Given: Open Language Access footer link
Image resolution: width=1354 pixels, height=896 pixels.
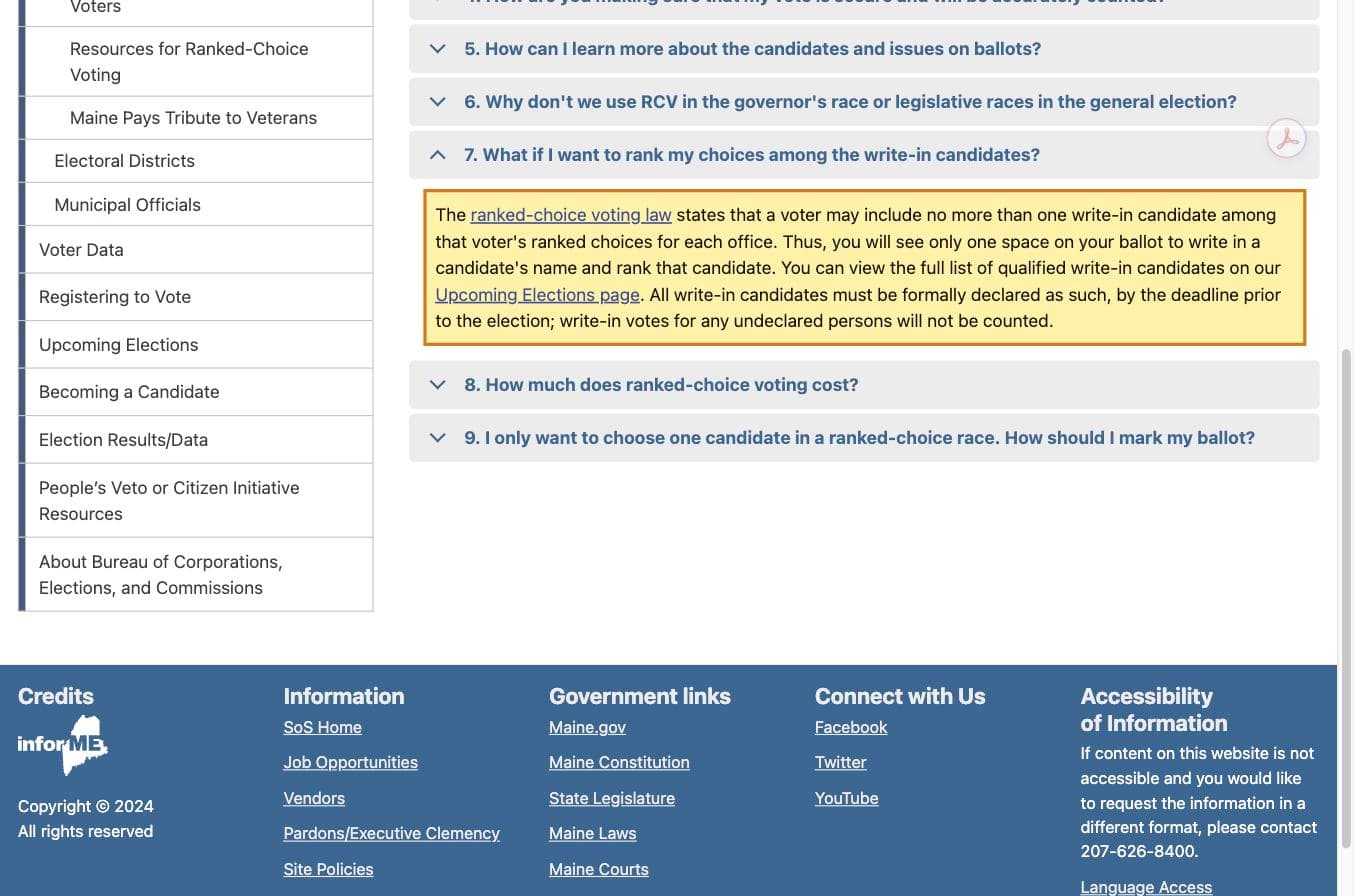Looking at the screenshot, I should click(1146, 887).
